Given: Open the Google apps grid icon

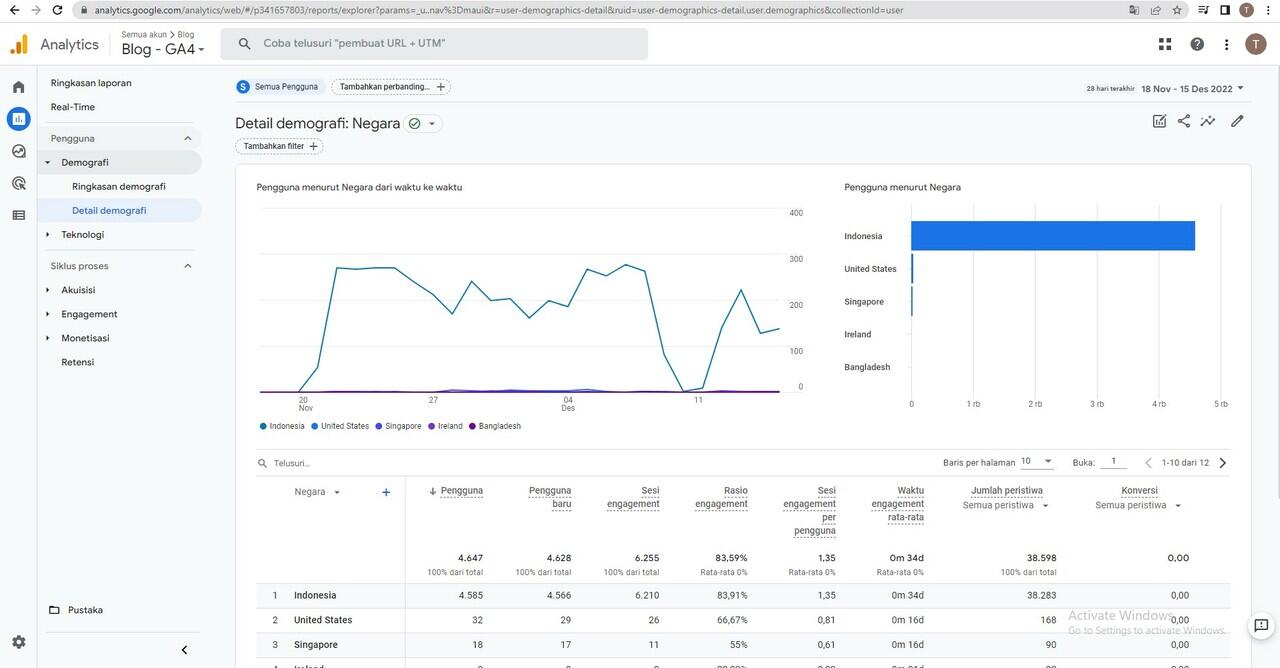Looking at the screenshot, I should tap(1165, 44).
